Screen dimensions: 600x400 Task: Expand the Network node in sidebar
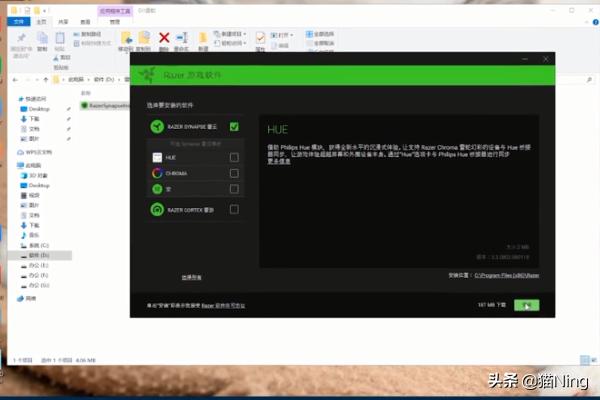click(18, 298)
